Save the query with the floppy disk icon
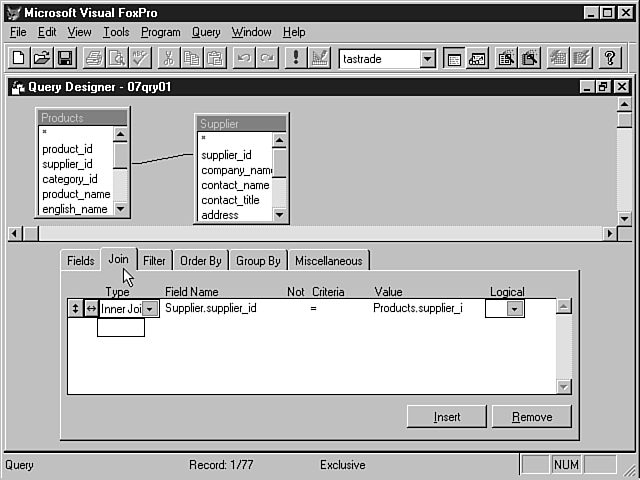 64,58
